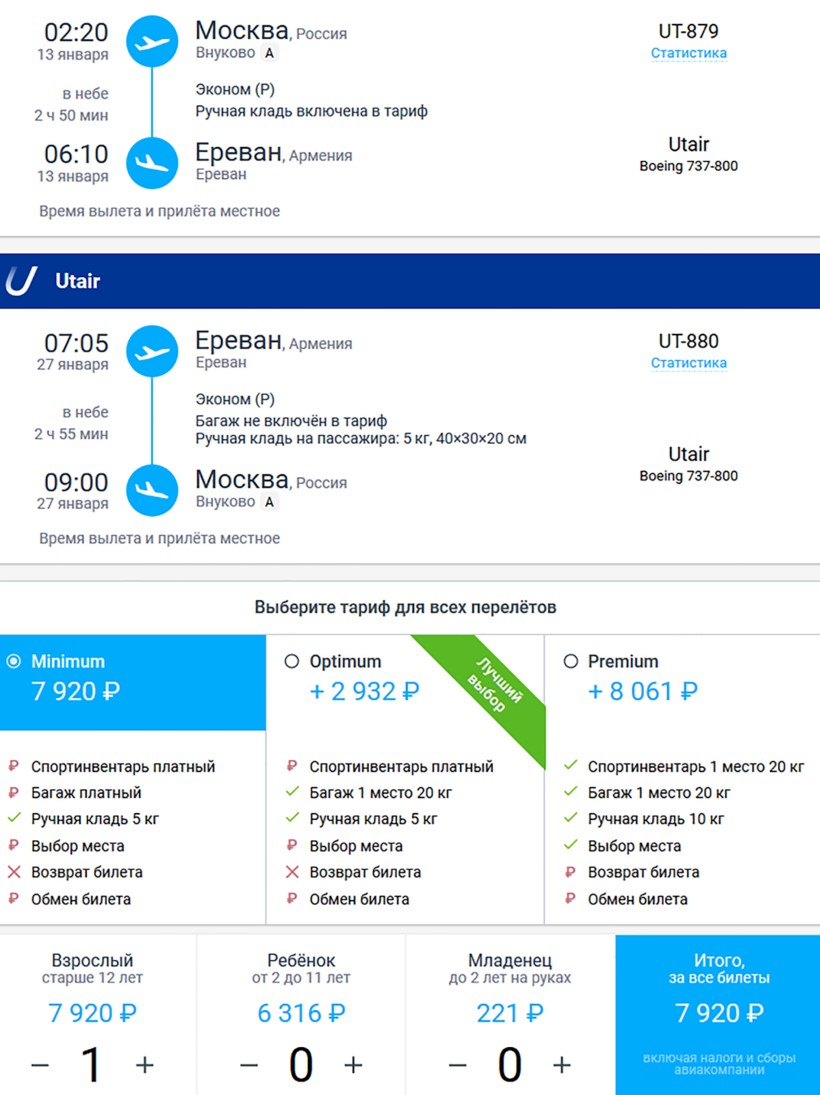Click the Yerevan 07:05 departure plane icon

152,351
